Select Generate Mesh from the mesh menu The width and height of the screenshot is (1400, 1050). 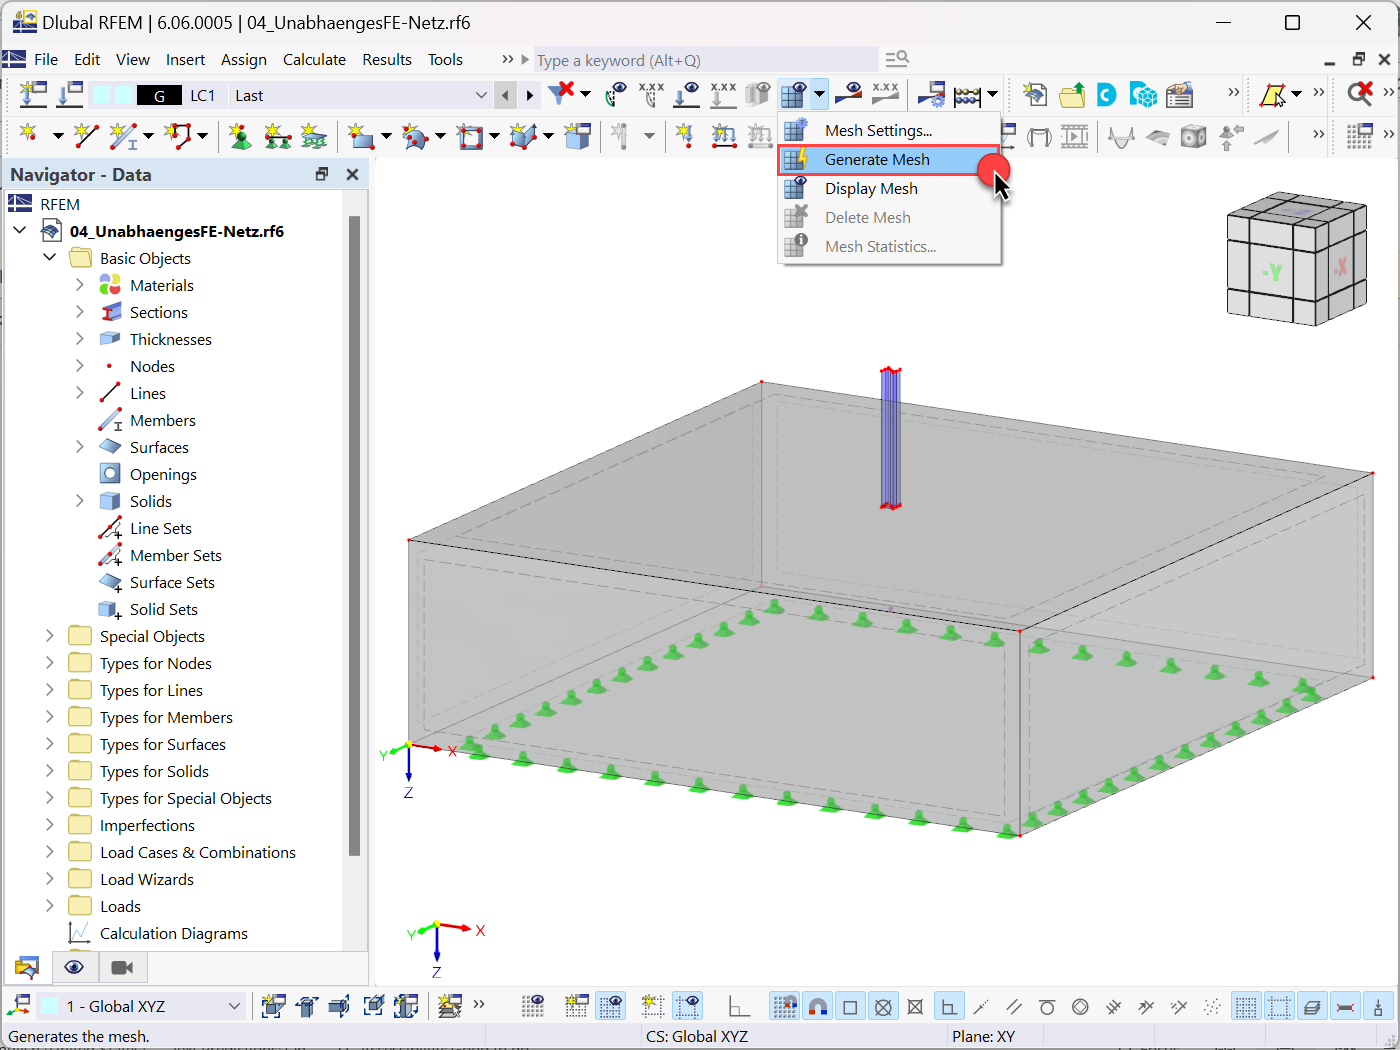pyautogui.click(x=877, y=159)
